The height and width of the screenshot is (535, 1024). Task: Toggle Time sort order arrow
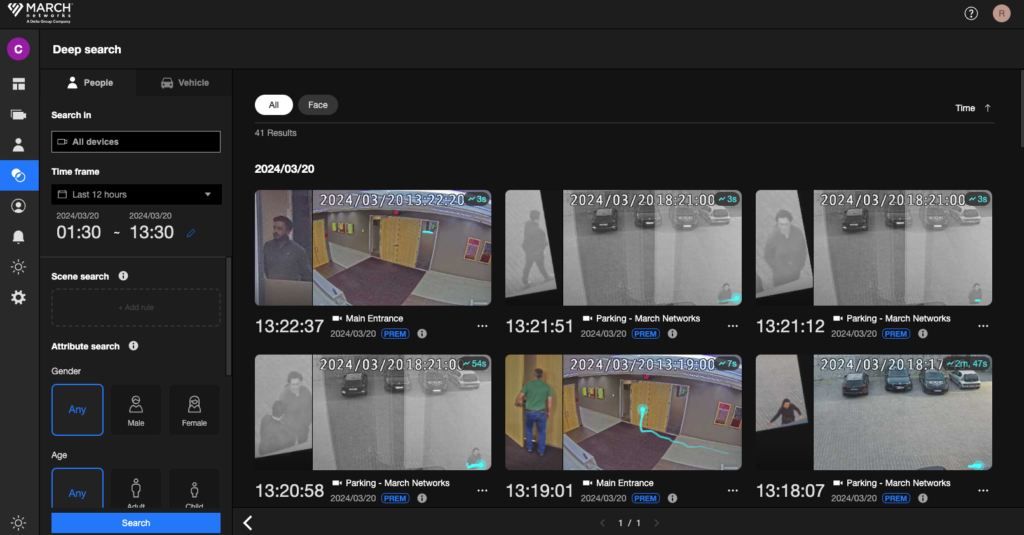(988, 108)
